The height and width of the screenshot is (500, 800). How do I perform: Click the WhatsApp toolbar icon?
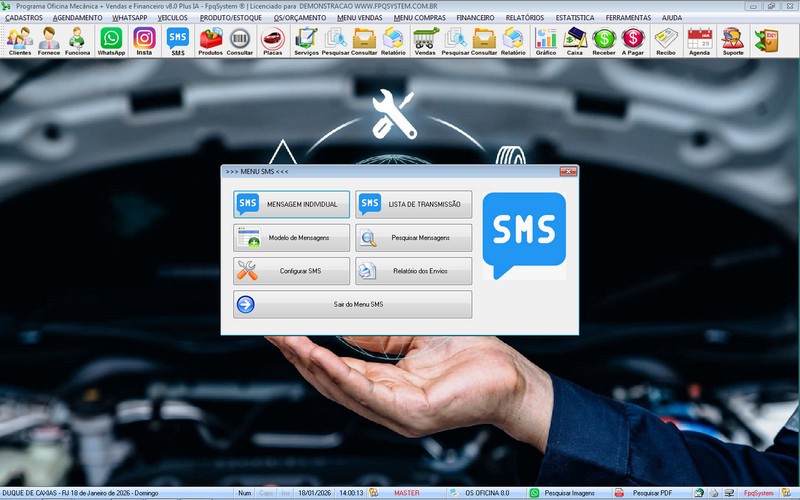point(111,40)
